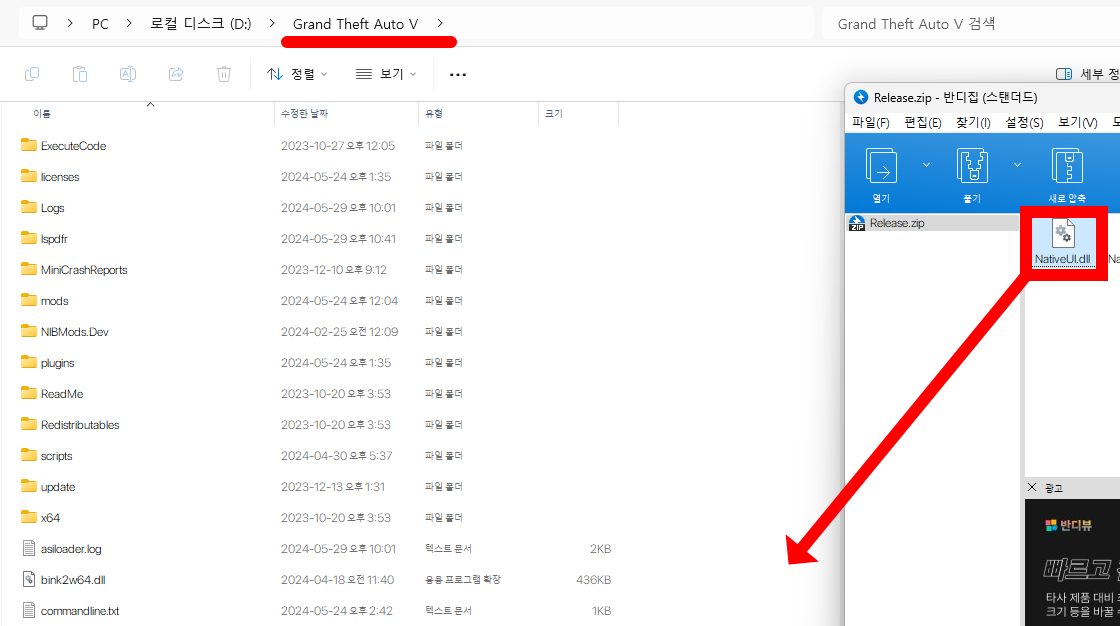Open the dropdown arrow next to 풀기
Screen dimensions: 1120x626
(x=1018, y=165)
